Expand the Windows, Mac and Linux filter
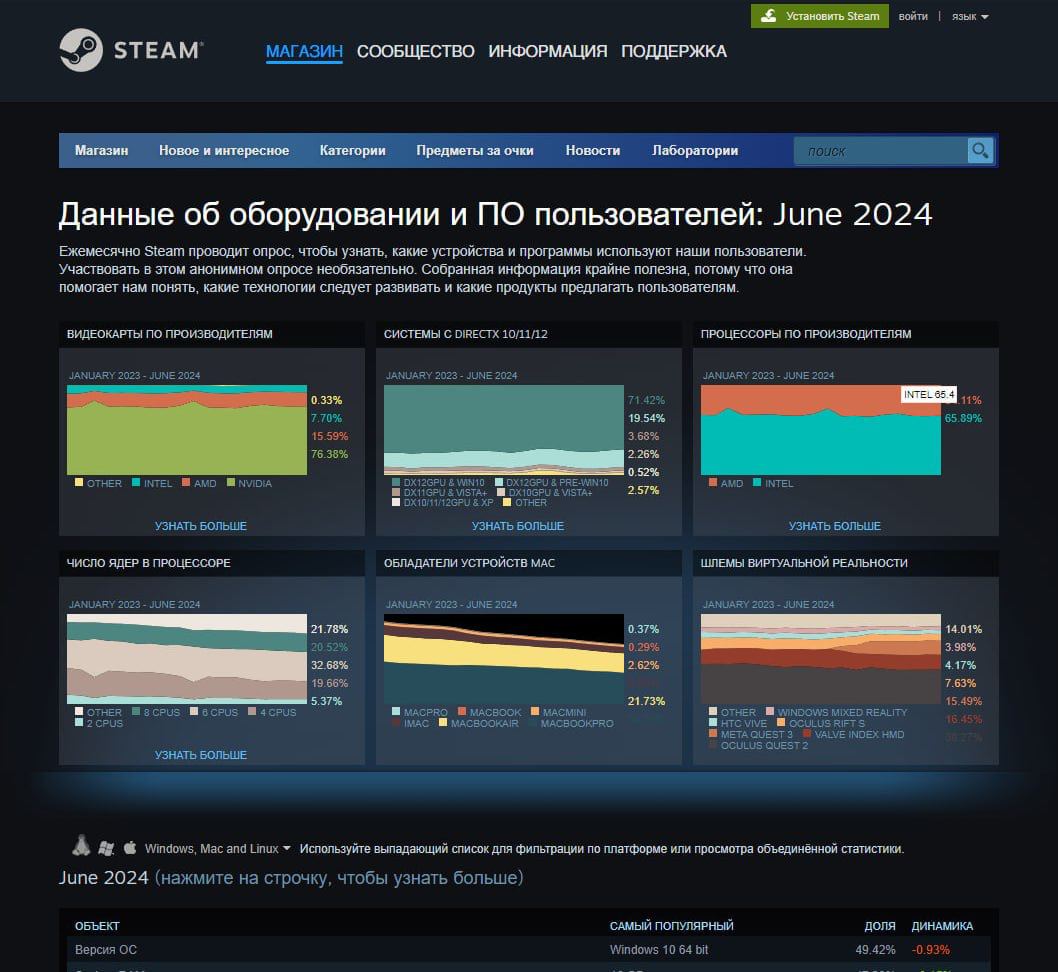 pos(217,849)
